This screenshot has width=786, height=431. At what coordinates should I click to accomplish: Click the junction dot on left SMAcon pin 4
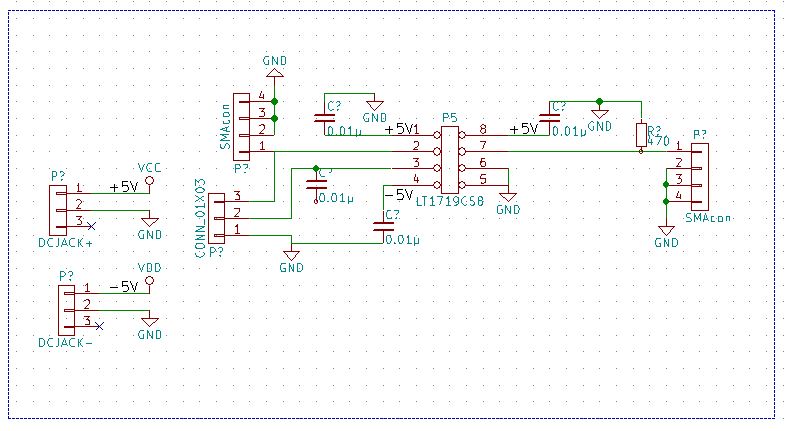(275, 102)
